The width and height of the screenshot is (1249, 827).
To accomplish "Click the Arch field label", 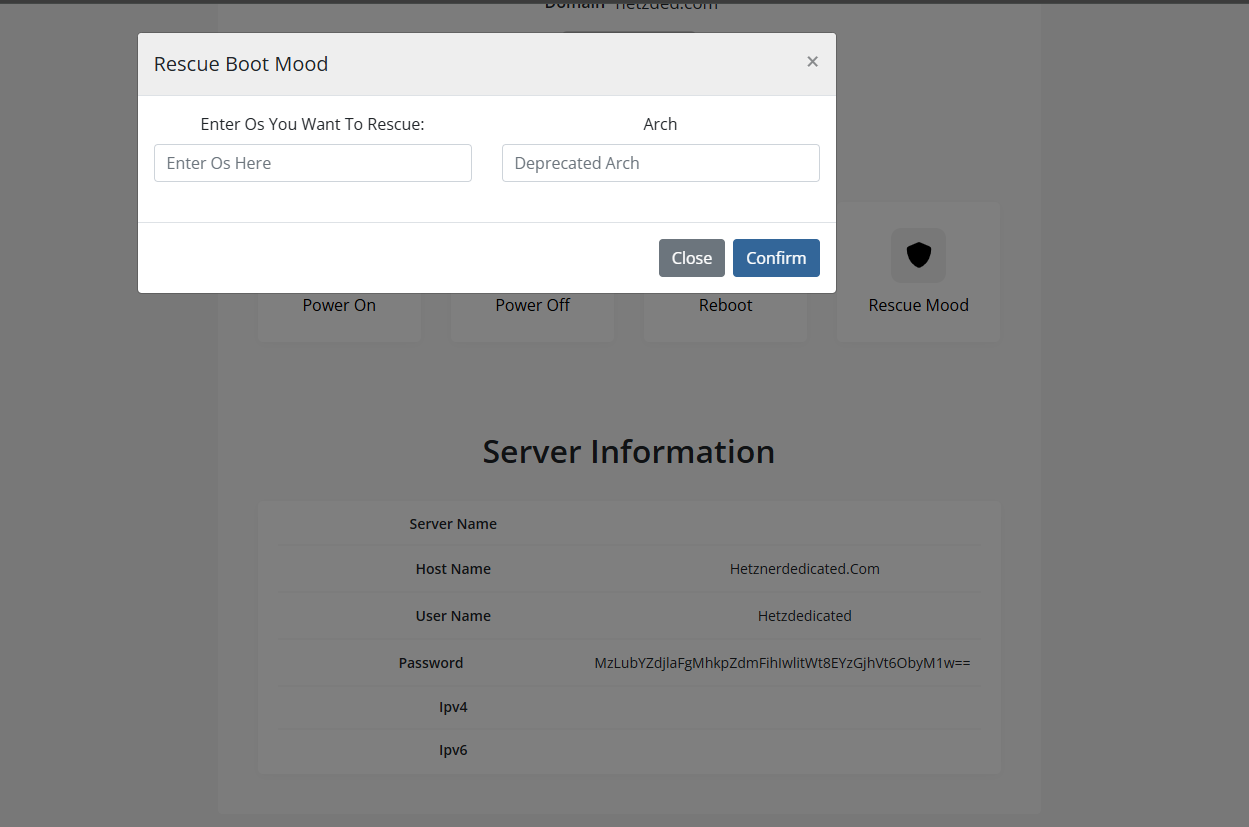I will 660,124.
